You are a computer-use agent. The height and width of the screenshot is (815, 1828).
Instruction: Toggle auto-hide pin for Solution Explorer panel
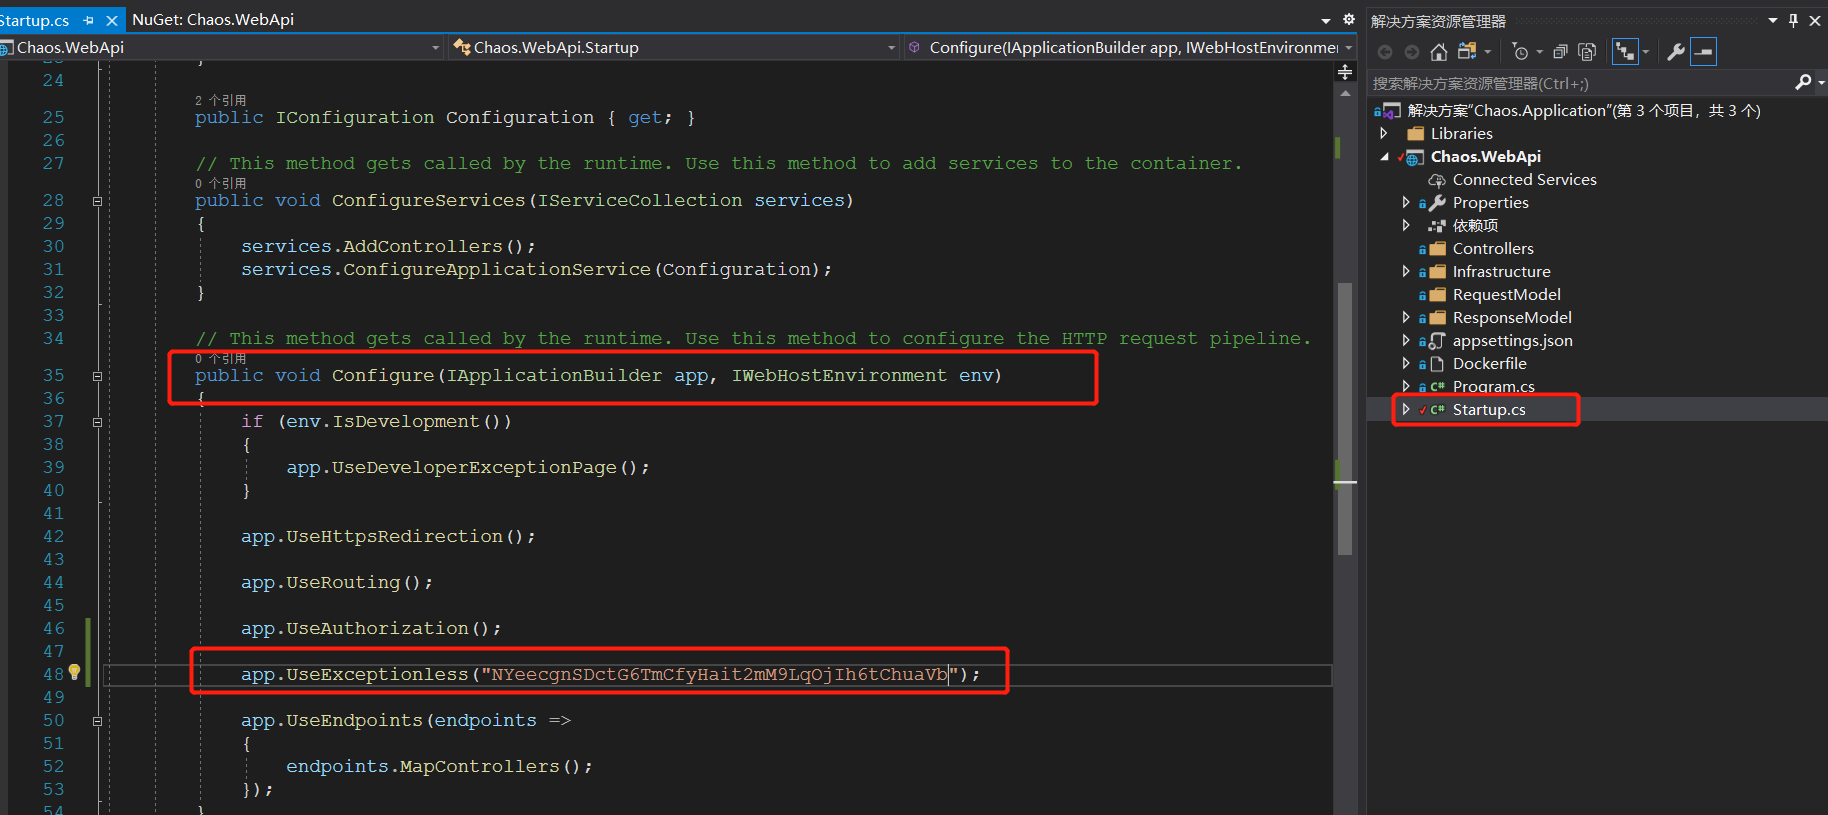tap(1793, 20)
